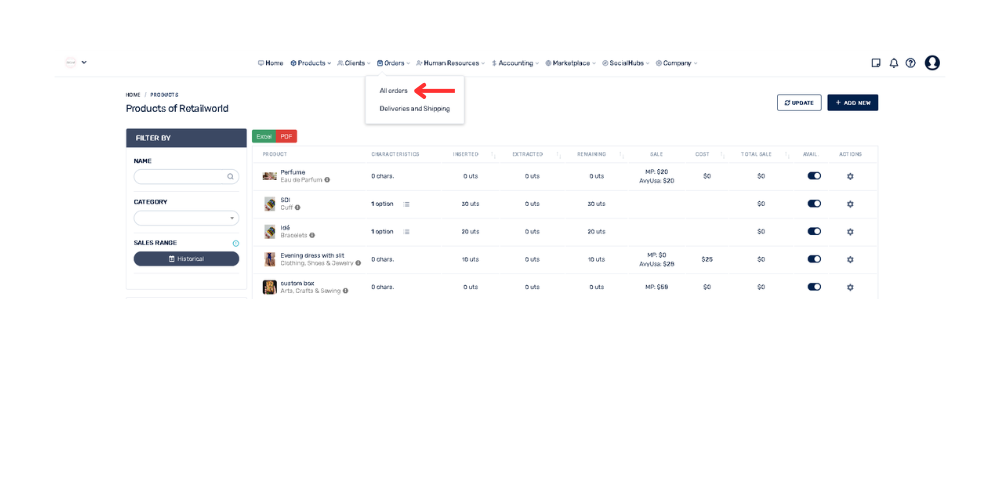The height and width of the screenshot is (500, 1000).
Task: Open actions gear for Perfume row
Action: pos(850,176)
